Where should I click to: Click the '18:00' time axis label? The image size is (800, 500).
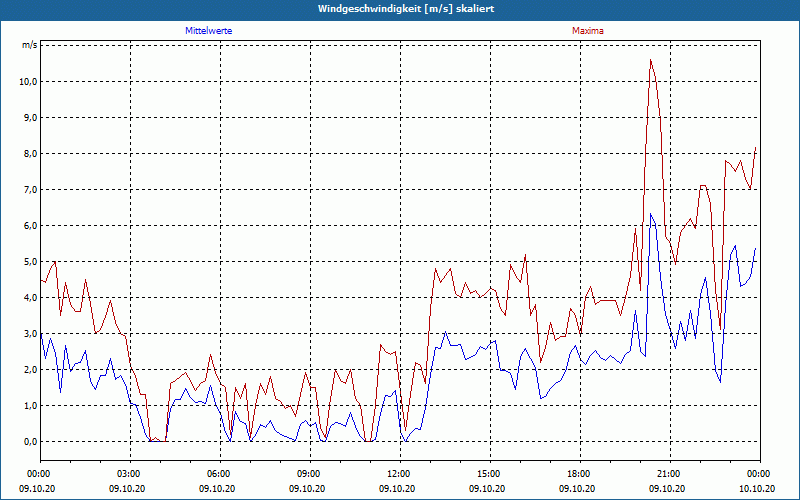[581, 474]
